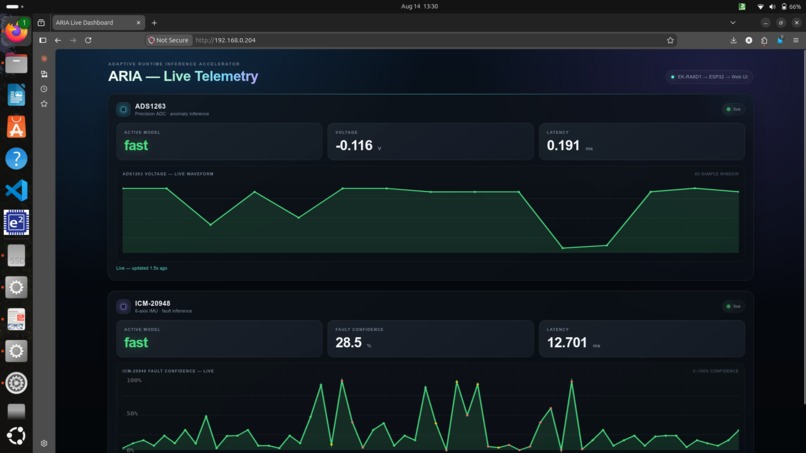Click the page vertical scrollbar

point(803,226)
